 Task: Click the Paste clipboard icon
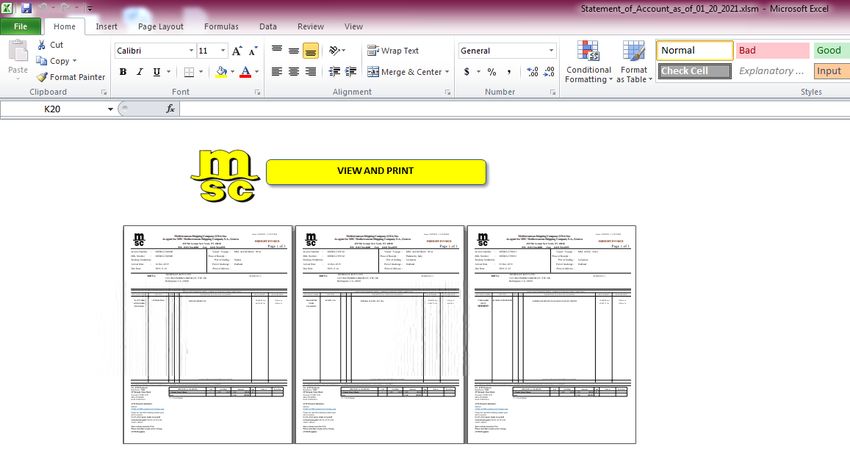pos(18,52)
